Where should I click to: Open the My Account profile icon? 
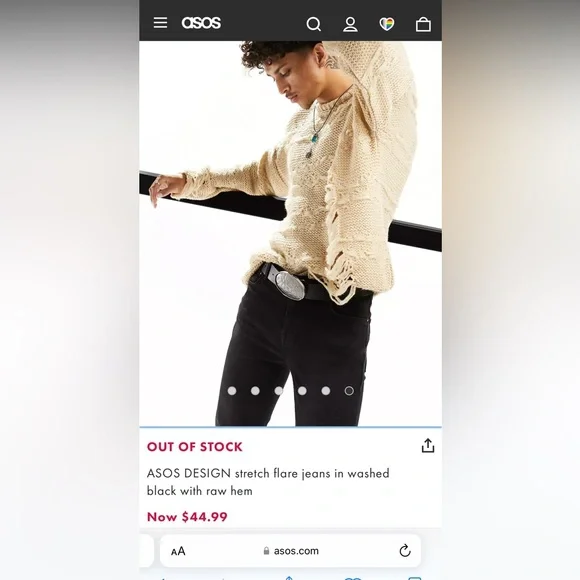(x=350, y=24)
